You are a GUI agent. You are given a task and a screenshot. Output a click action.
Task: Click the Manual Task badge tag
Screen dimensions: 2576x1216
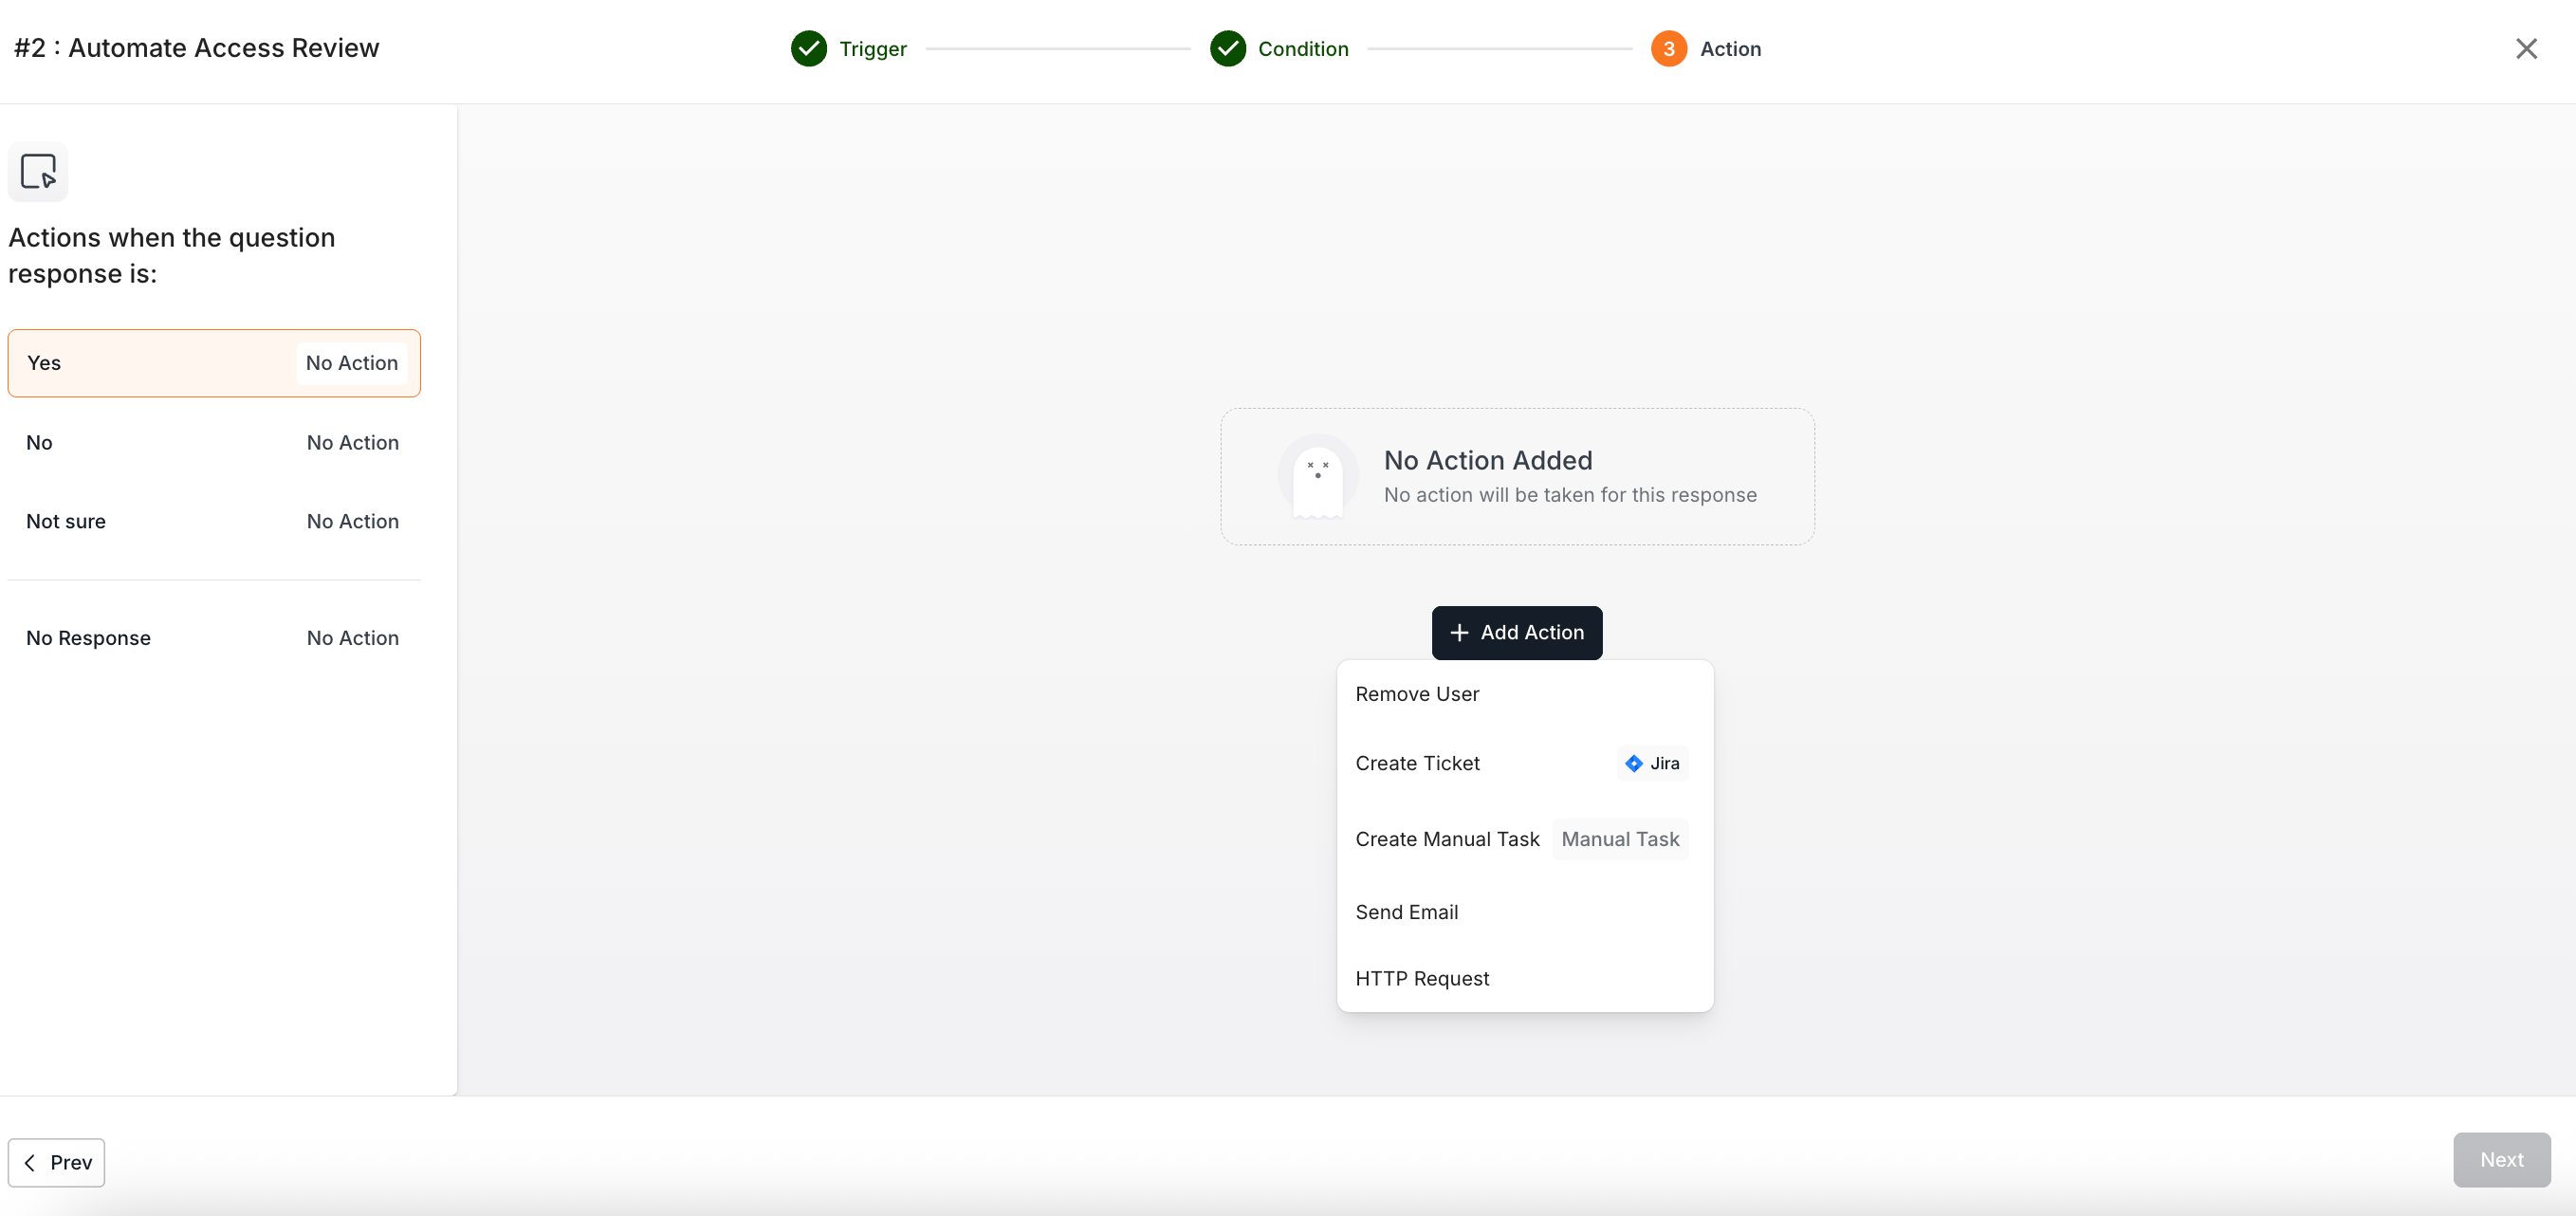click(1619, 839)
